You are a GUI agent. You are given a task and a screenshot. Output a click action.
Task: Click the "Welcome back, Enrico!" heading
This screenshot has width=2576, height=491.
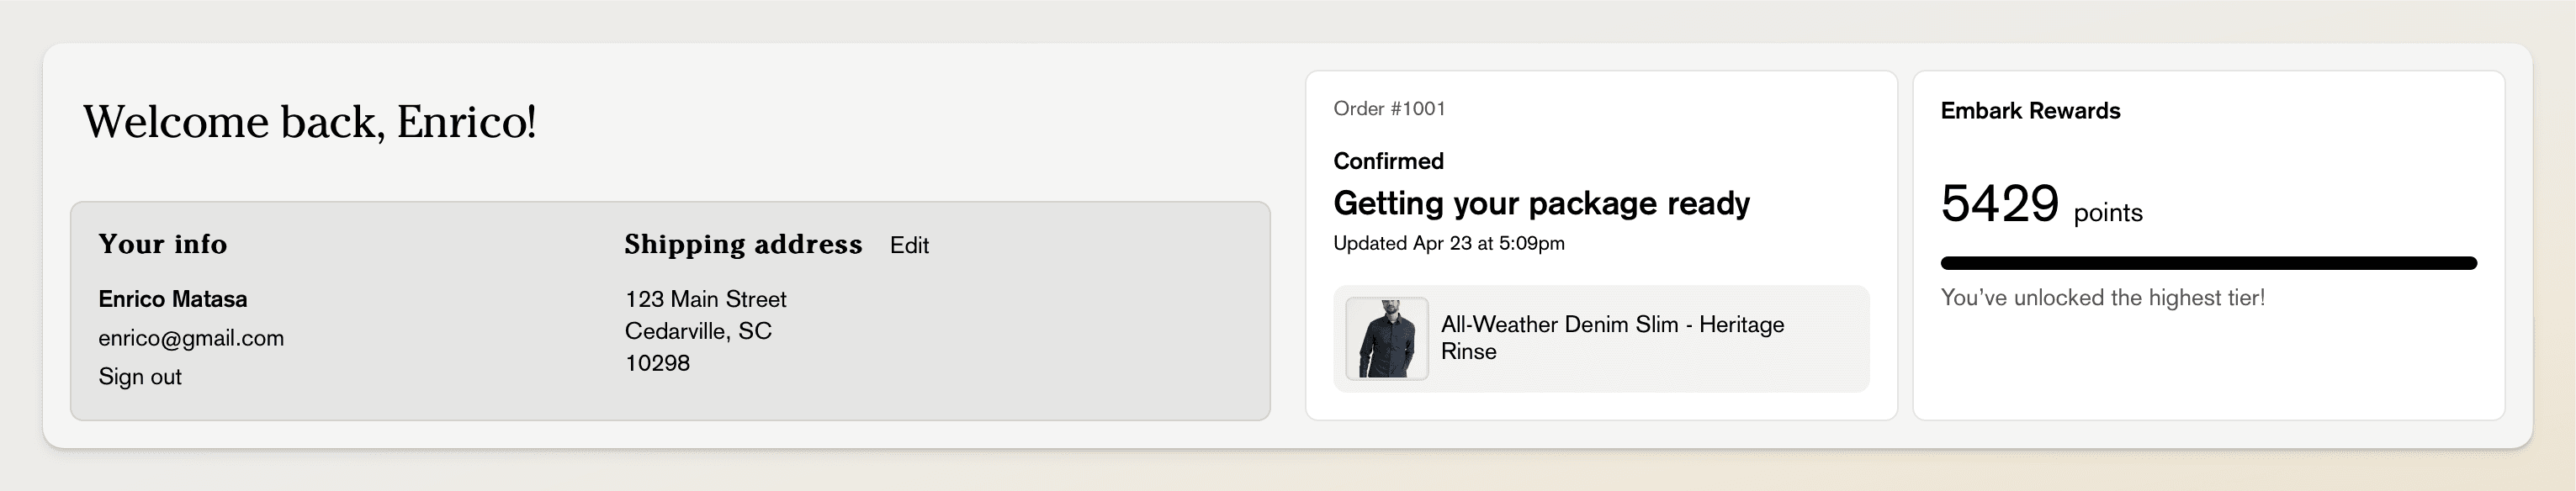[x=310, y=122]
